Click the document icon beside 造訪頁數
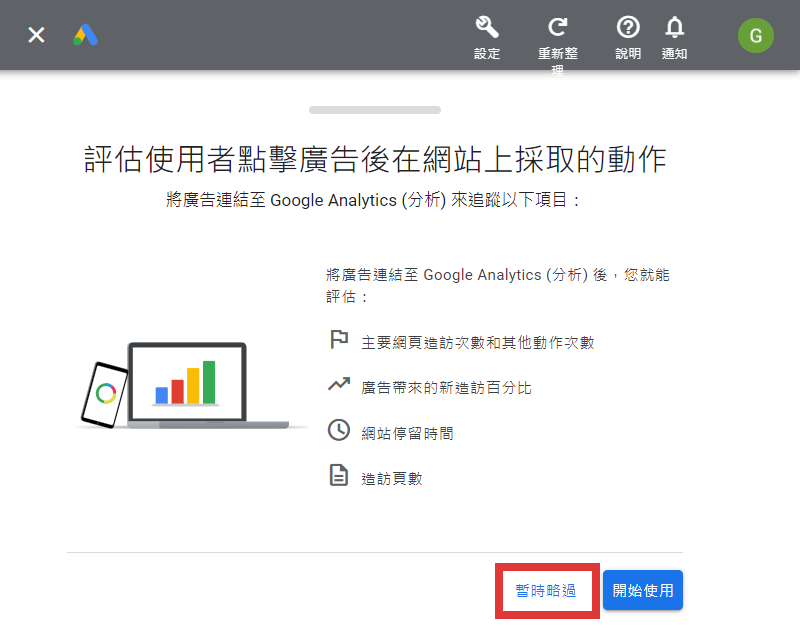 (339, 475)
